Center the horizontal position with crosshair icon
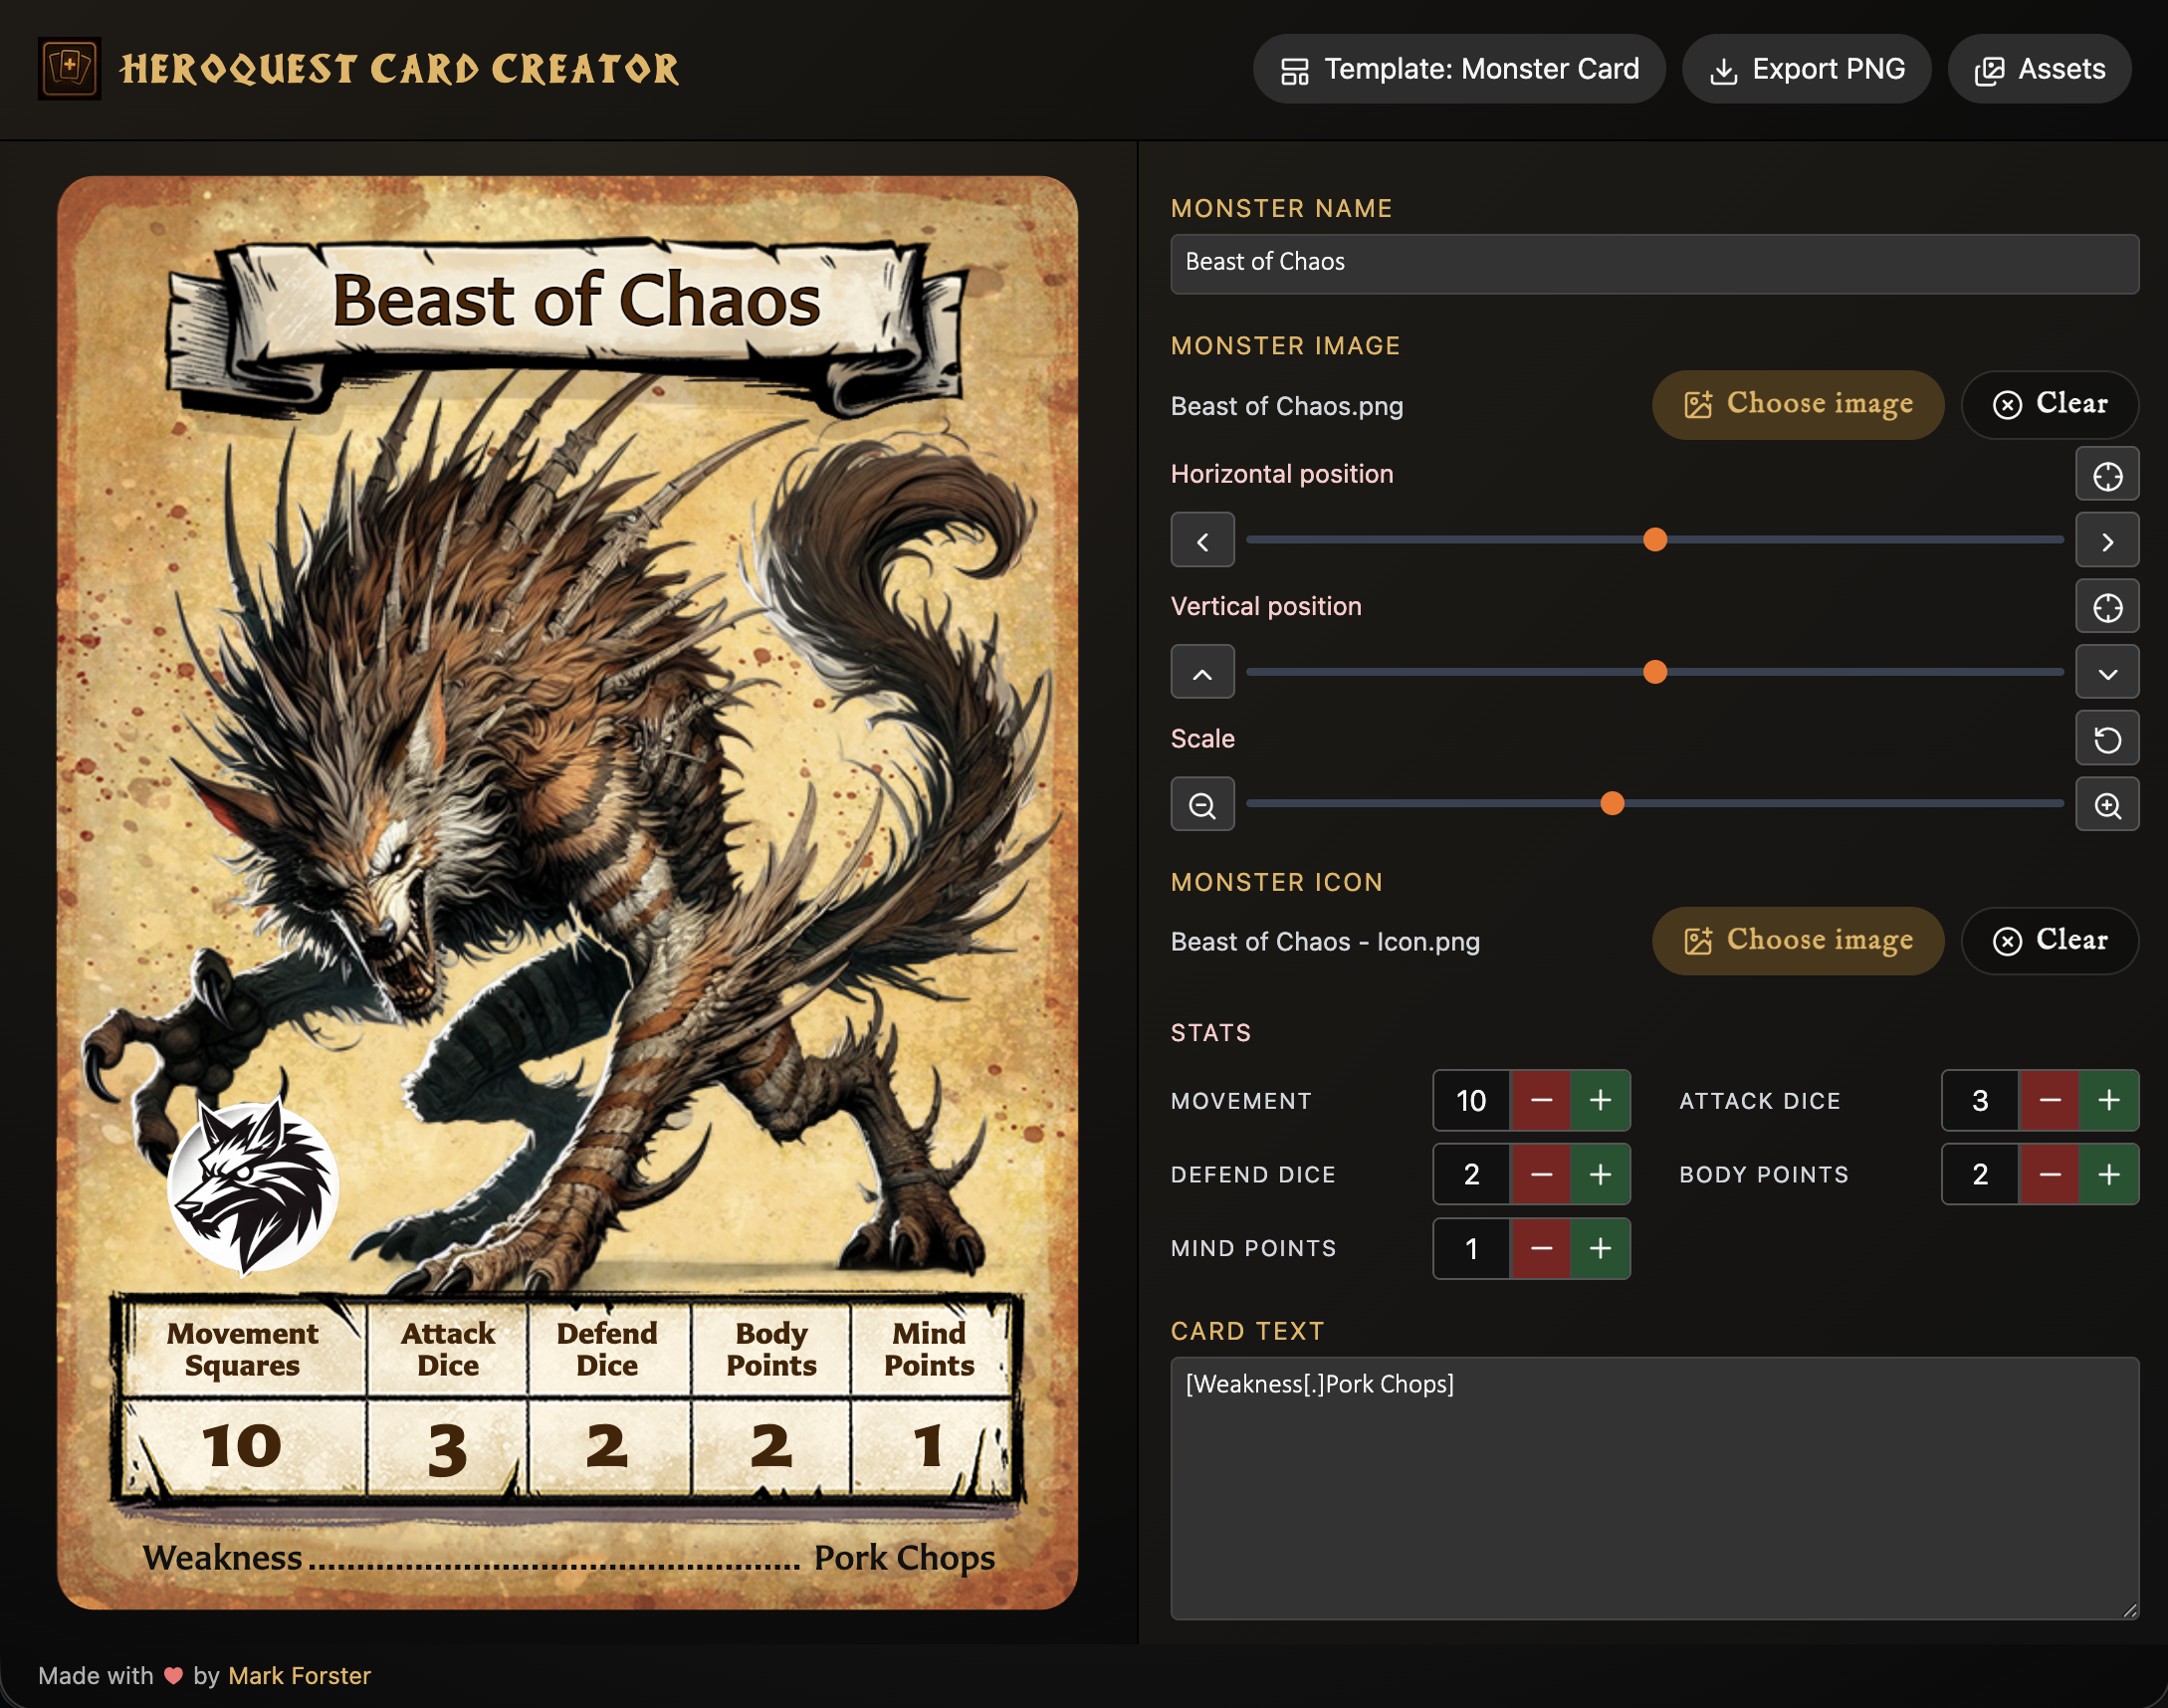 click(x=2107, y=475)
